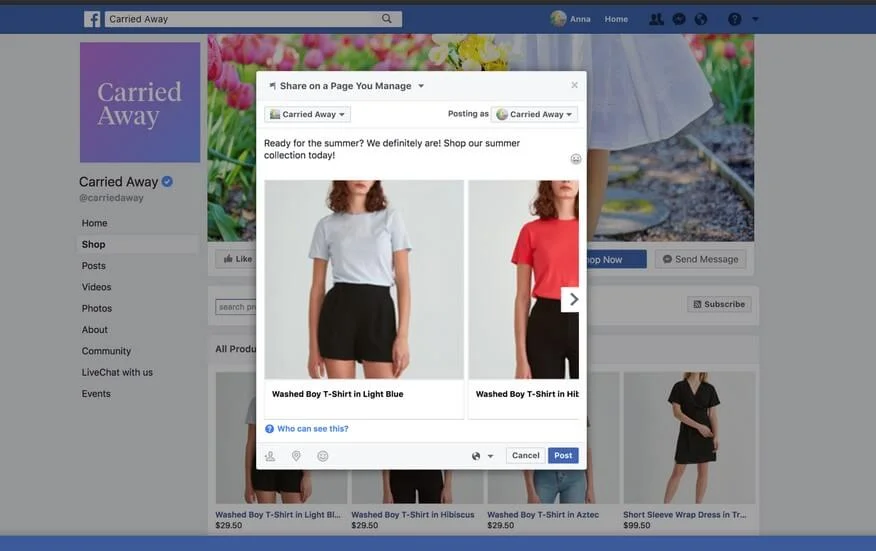Image resolution: width=876 pixels, height=551 pixels.
Task: Insert emoji in post text area
Action: [x=575, y=159]
